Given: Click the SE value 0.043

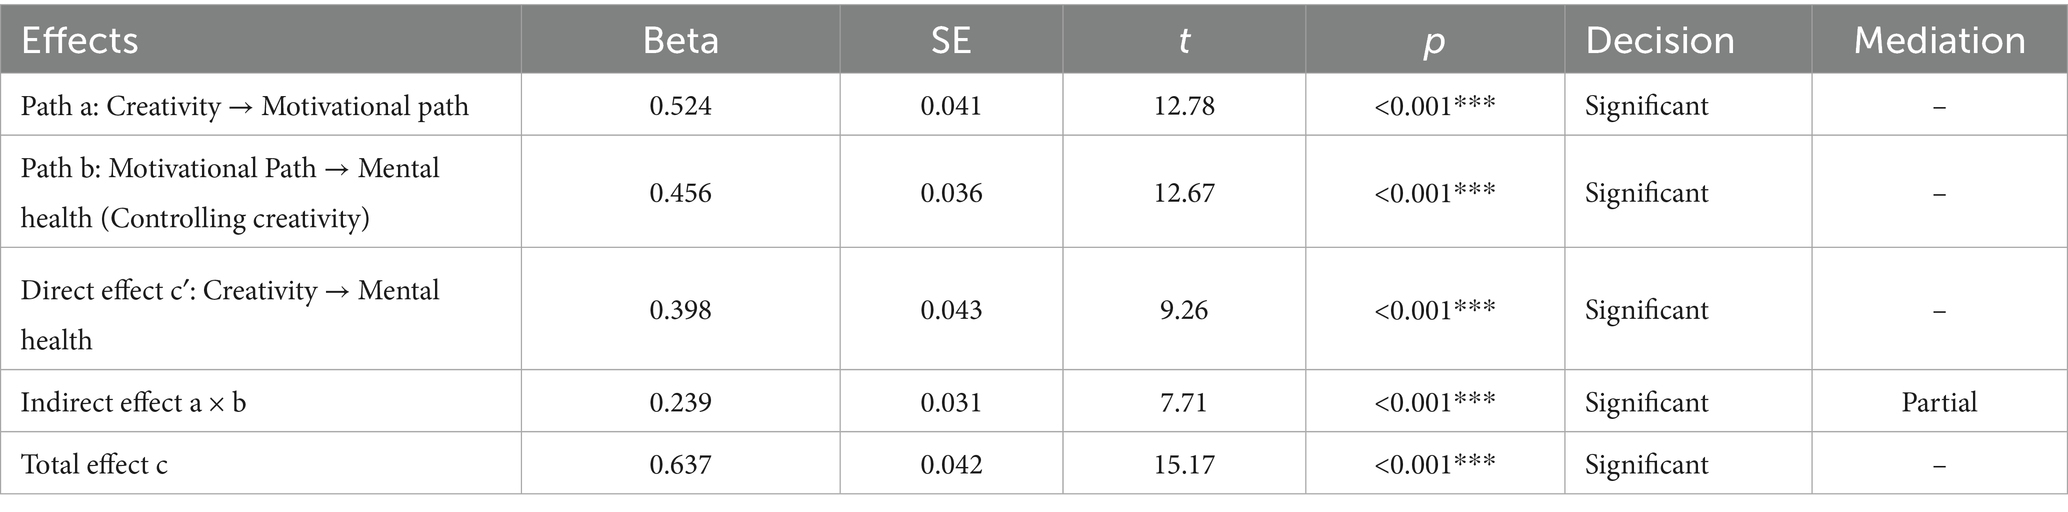Looking at the screenshot, I should pos(951,310).
